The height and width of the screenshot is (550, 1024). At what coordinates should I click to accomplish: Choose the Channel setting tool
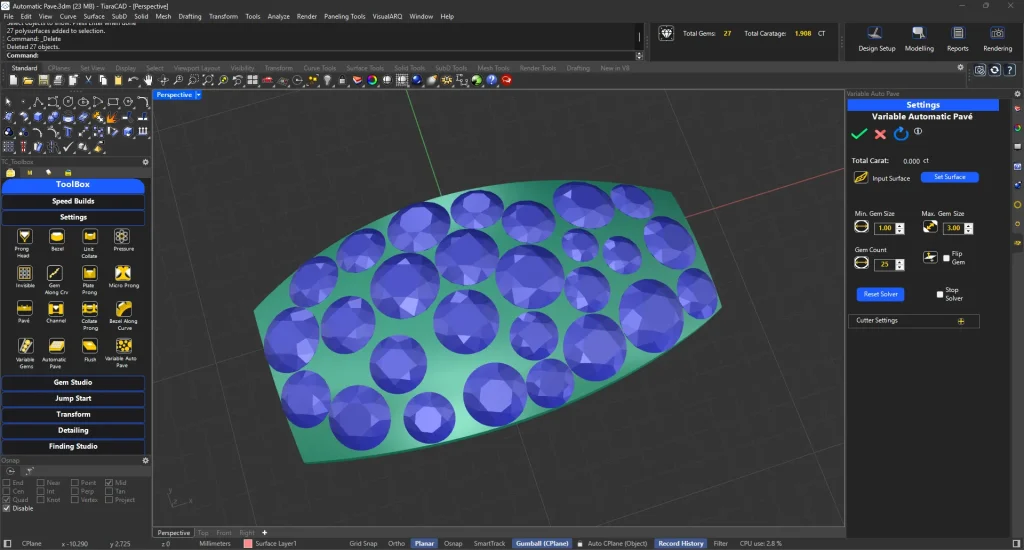(x=57, y=309)
